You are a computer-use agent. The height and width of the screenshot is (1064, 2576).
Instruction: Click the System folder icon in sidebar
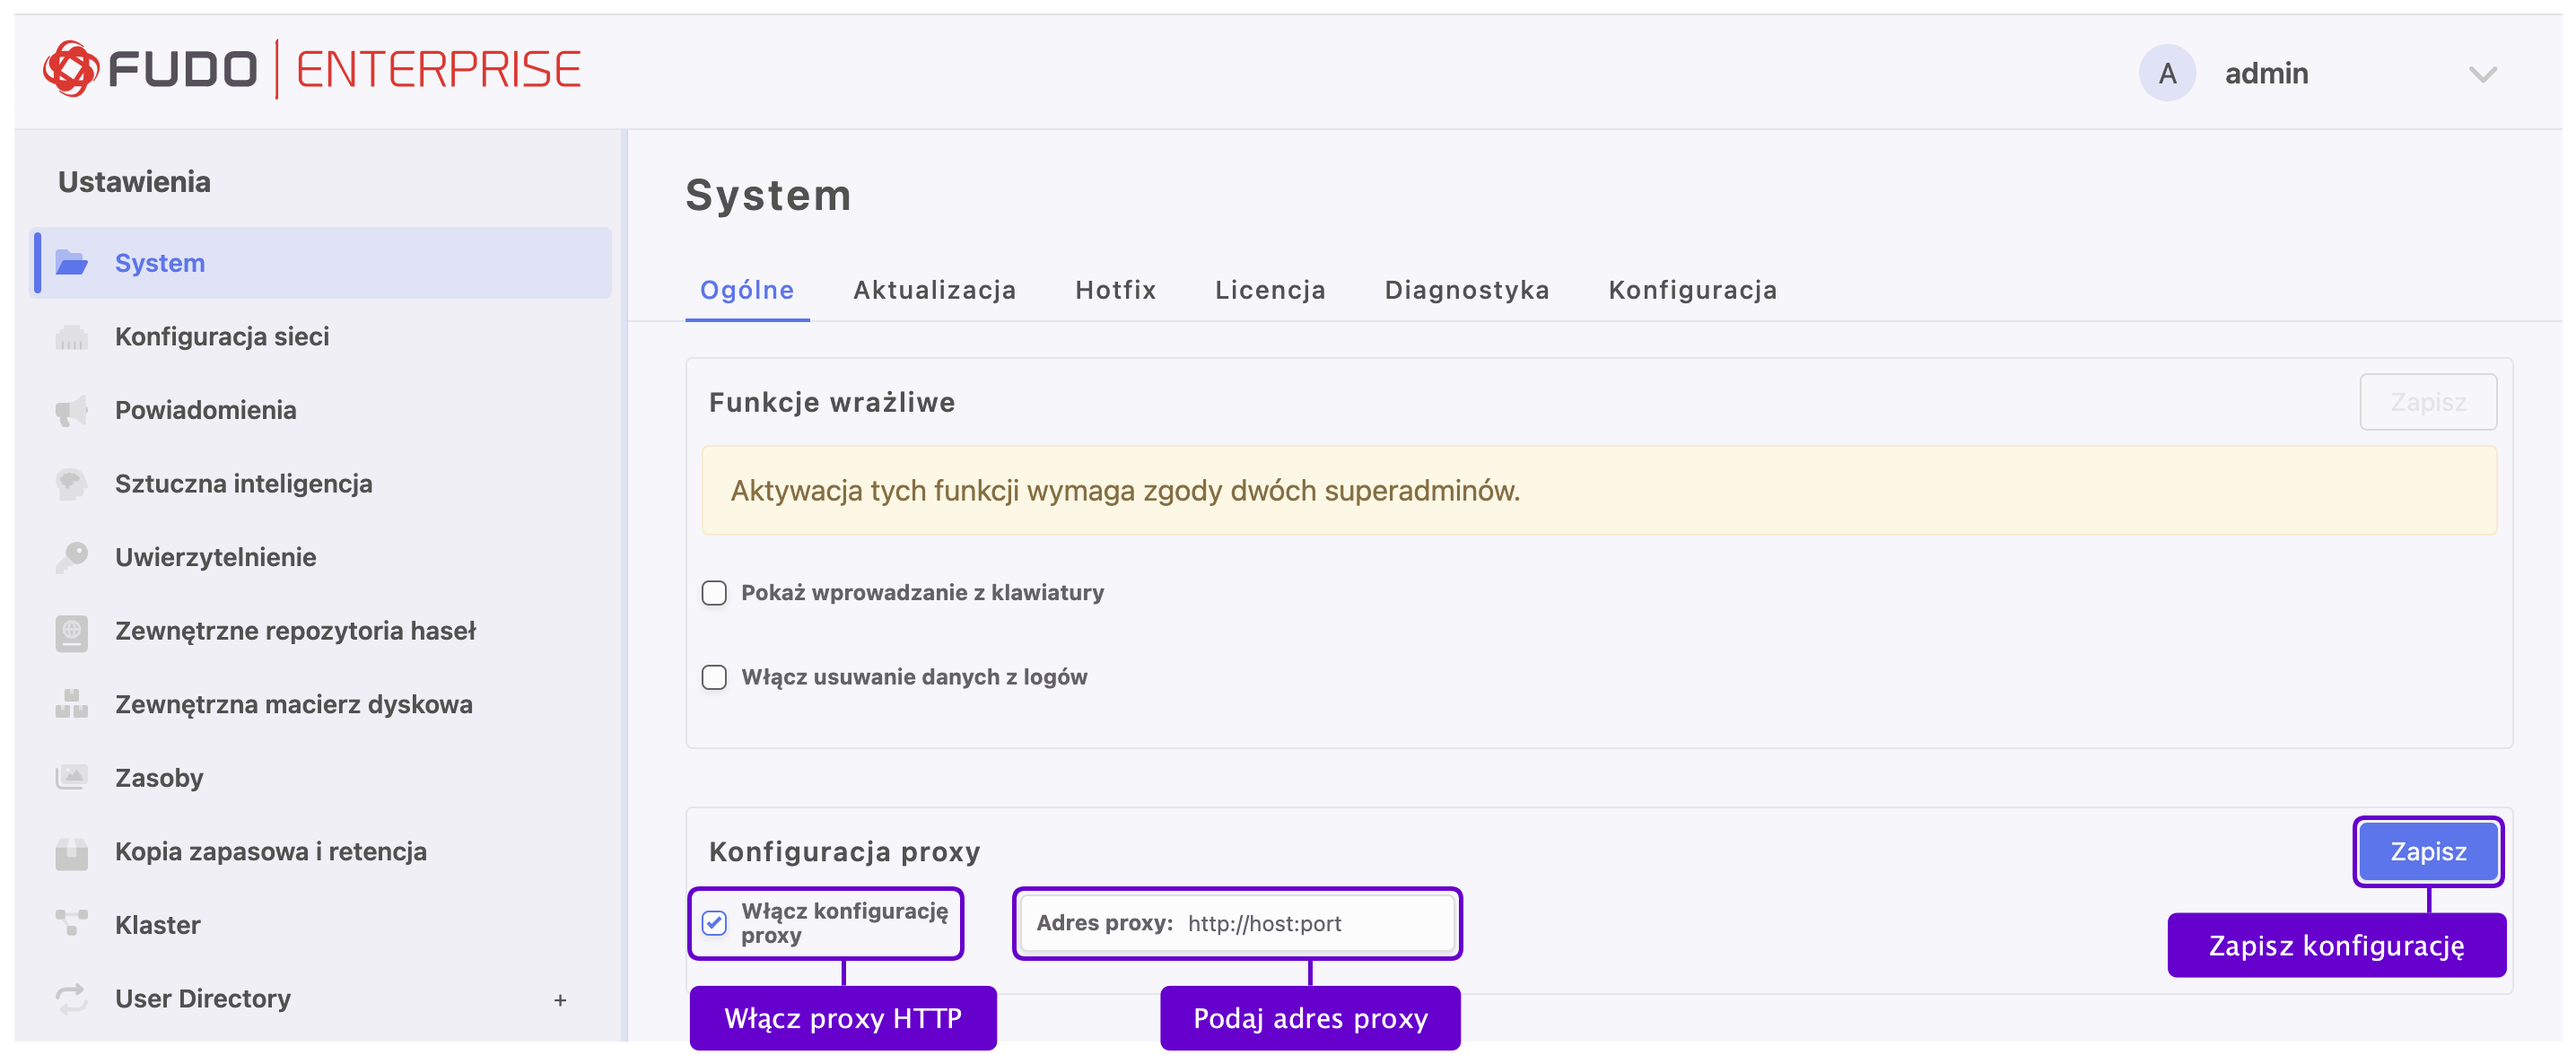[71, 263]
